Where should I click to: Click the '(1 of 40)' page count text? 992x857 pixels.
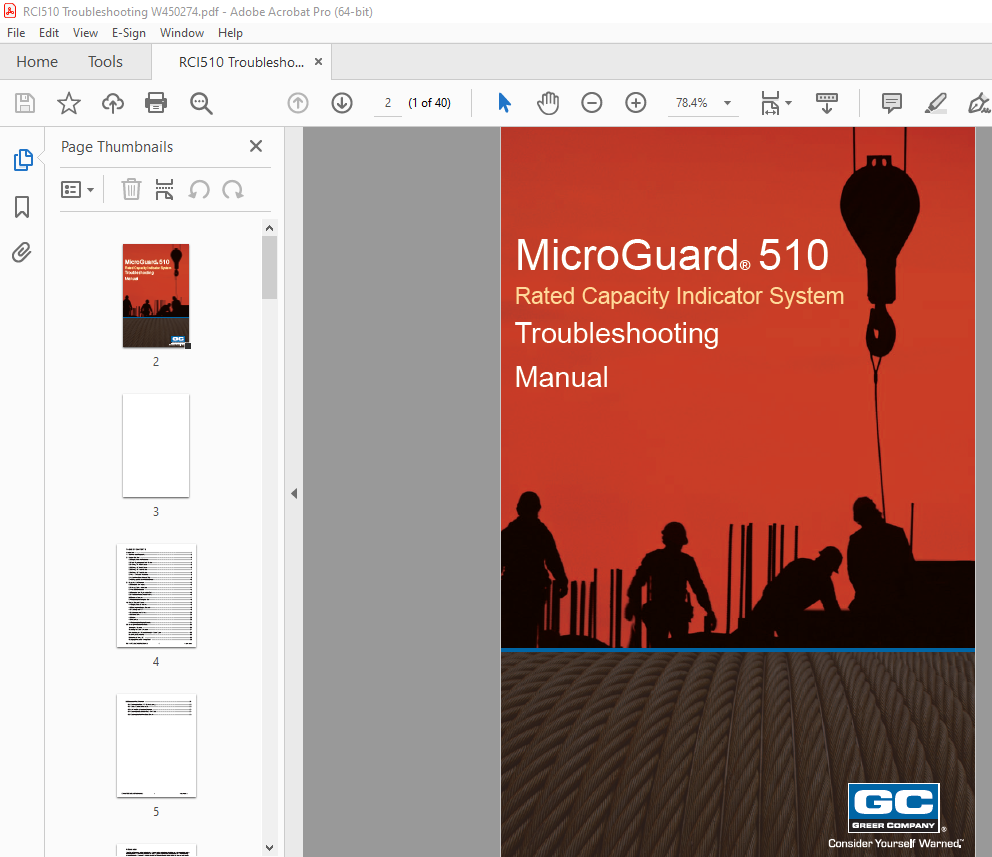point(430,103)
